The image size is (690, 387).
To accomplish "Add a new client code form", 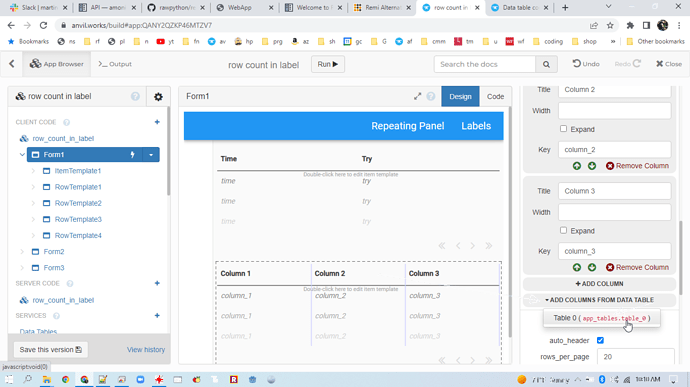I will pos(157,122).
